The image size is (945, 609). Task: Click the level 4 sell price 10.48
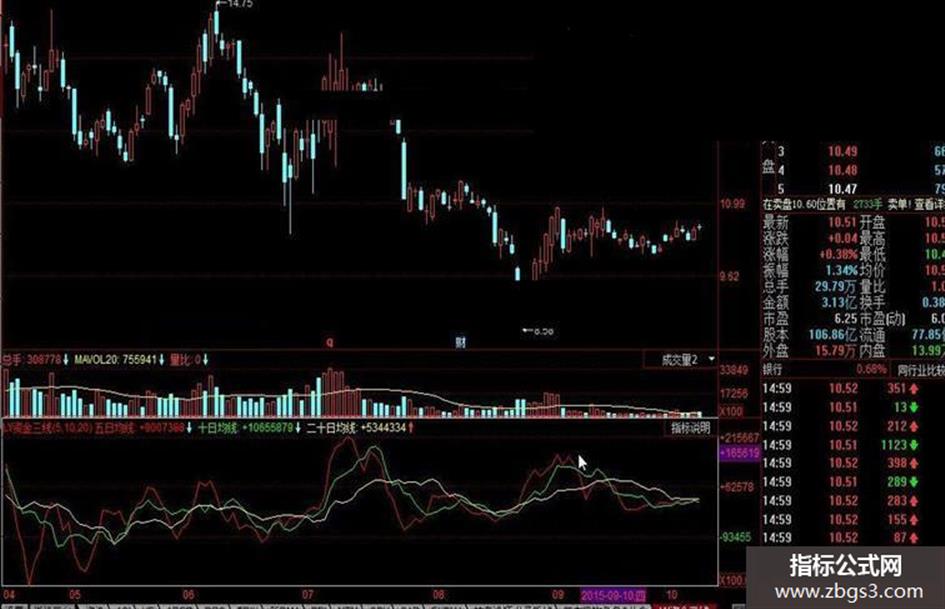tap(842, 170)
